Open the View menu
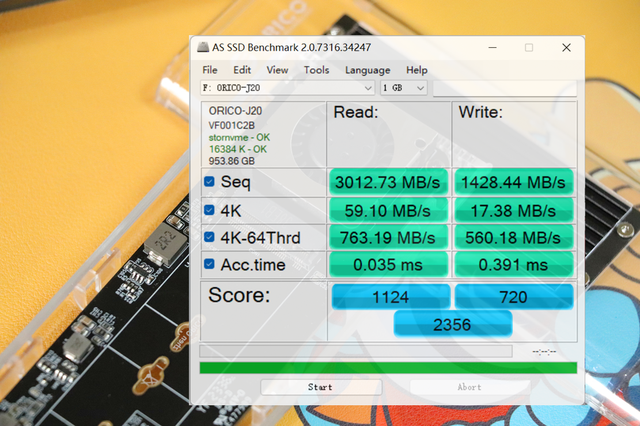Viewport: 640px width, 426px height. (x=278, y=70)
